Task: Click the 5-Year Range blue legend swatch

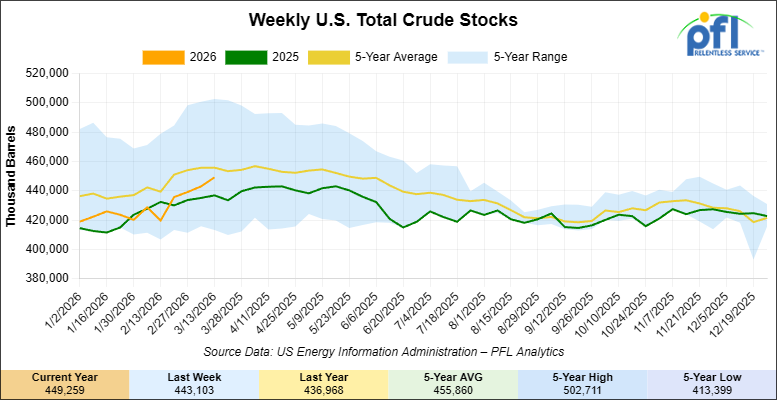Action: (466, 57)
